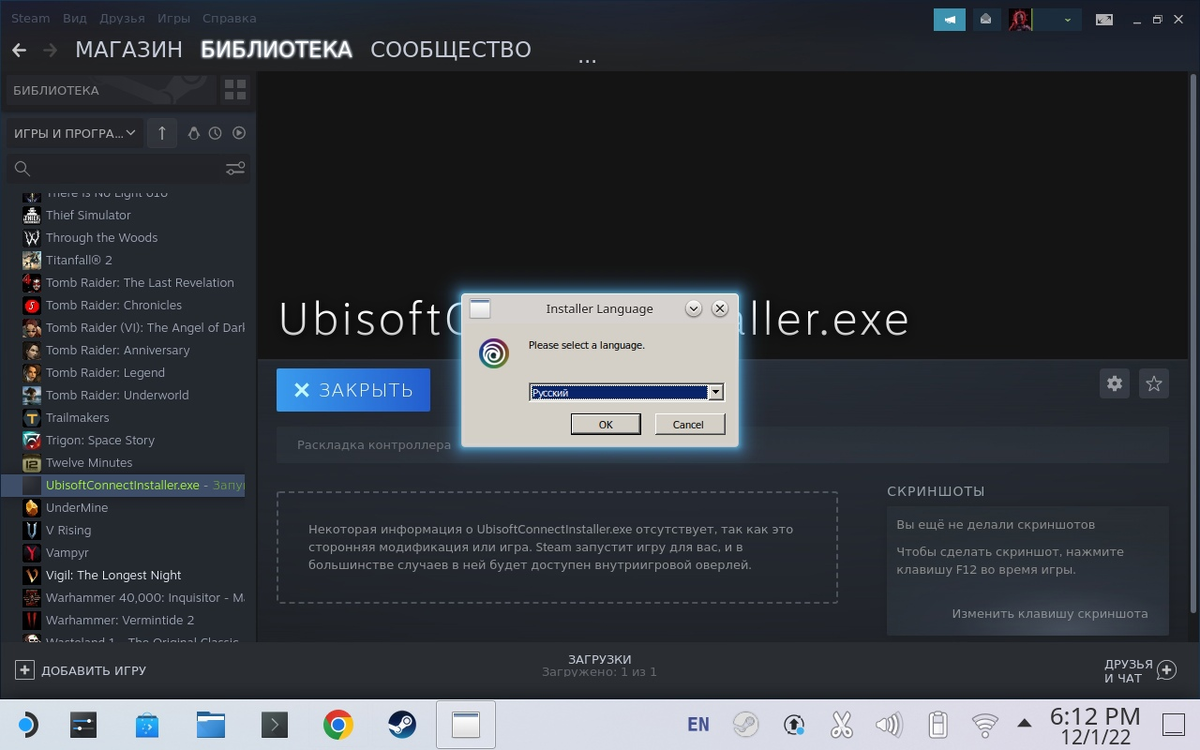Click Steam announcements megaphone icon
The image size is (1200, 750).
coord(950,19)
